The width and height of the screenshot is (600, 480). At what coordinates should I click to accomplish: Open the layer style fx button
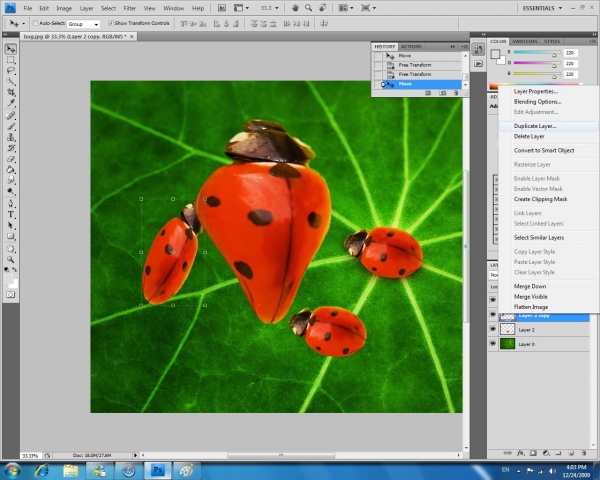click(x=520, y=453)
